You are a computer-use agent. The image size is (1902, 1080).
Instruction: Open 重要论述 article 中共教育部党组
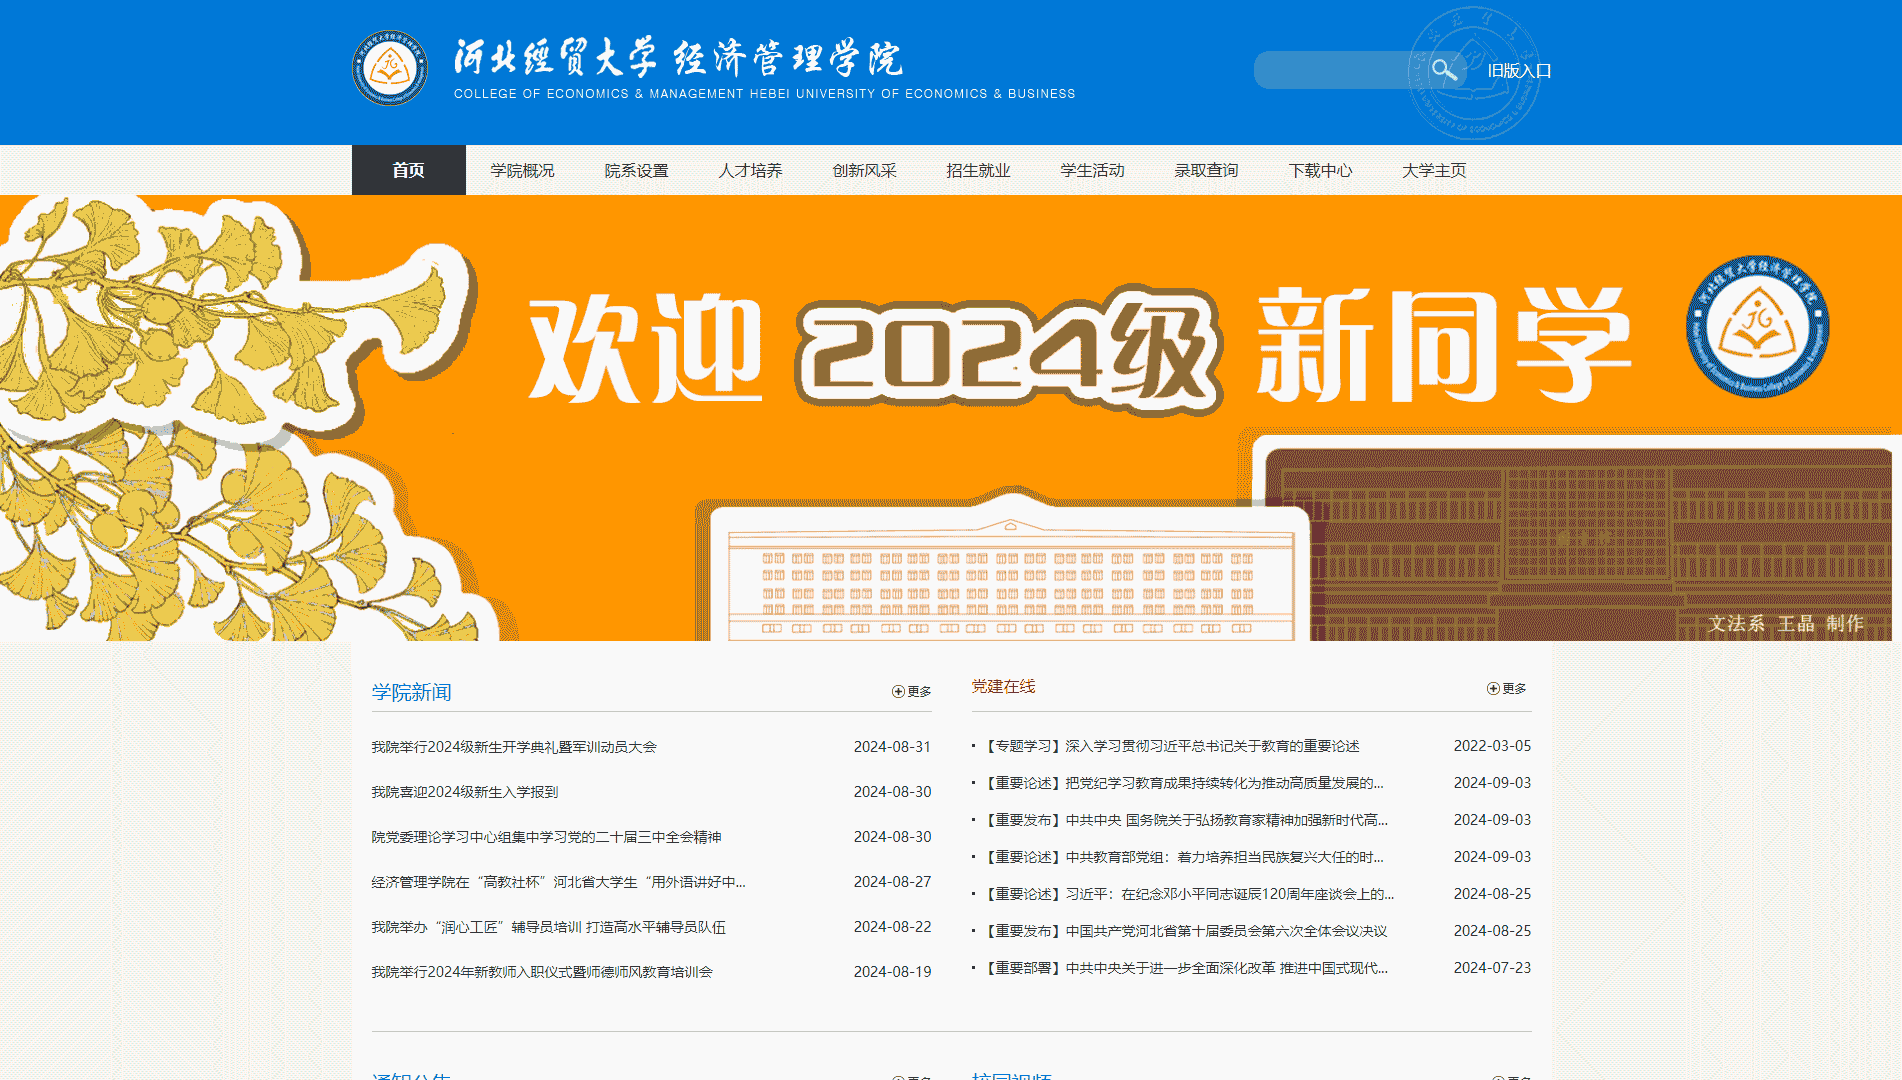[x=1183, y=857]
